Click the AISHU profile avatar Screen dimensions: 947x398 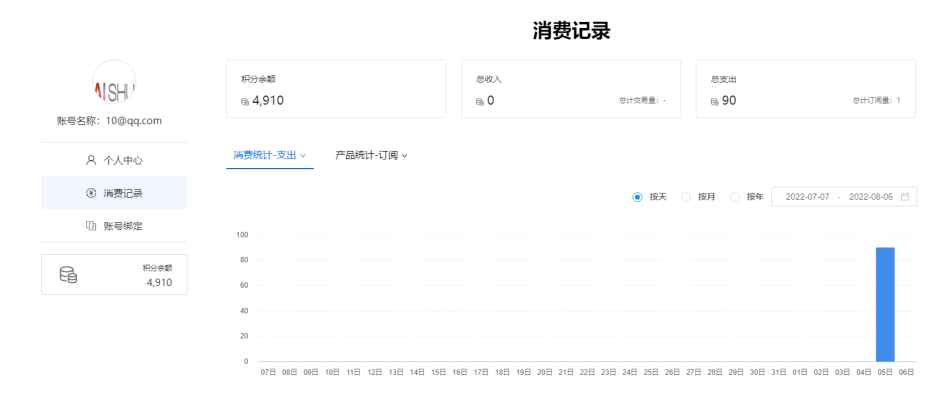114,82
